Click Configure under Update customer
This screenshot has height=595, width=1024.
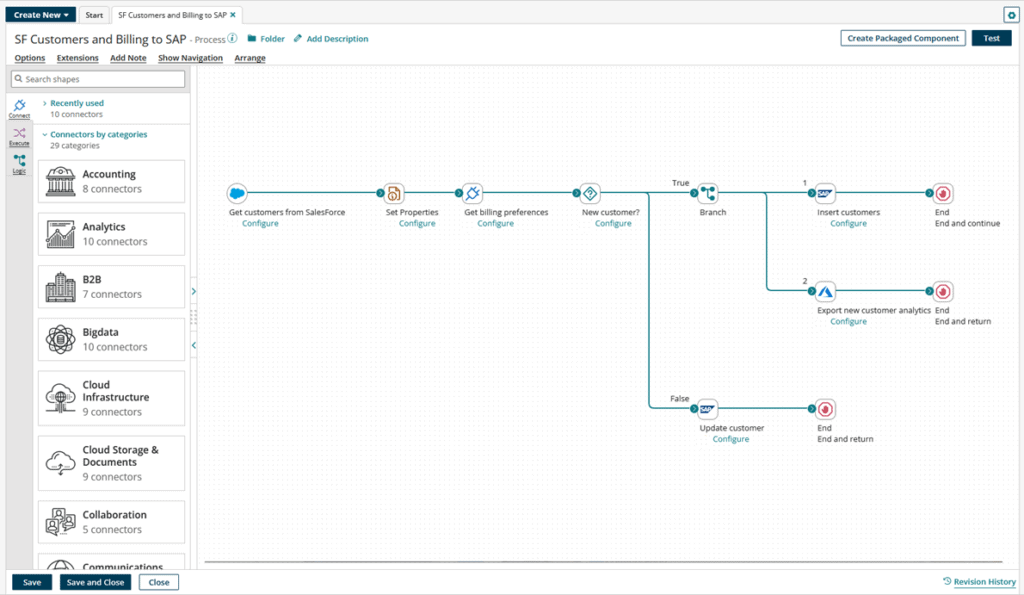(x=731, y=439)
